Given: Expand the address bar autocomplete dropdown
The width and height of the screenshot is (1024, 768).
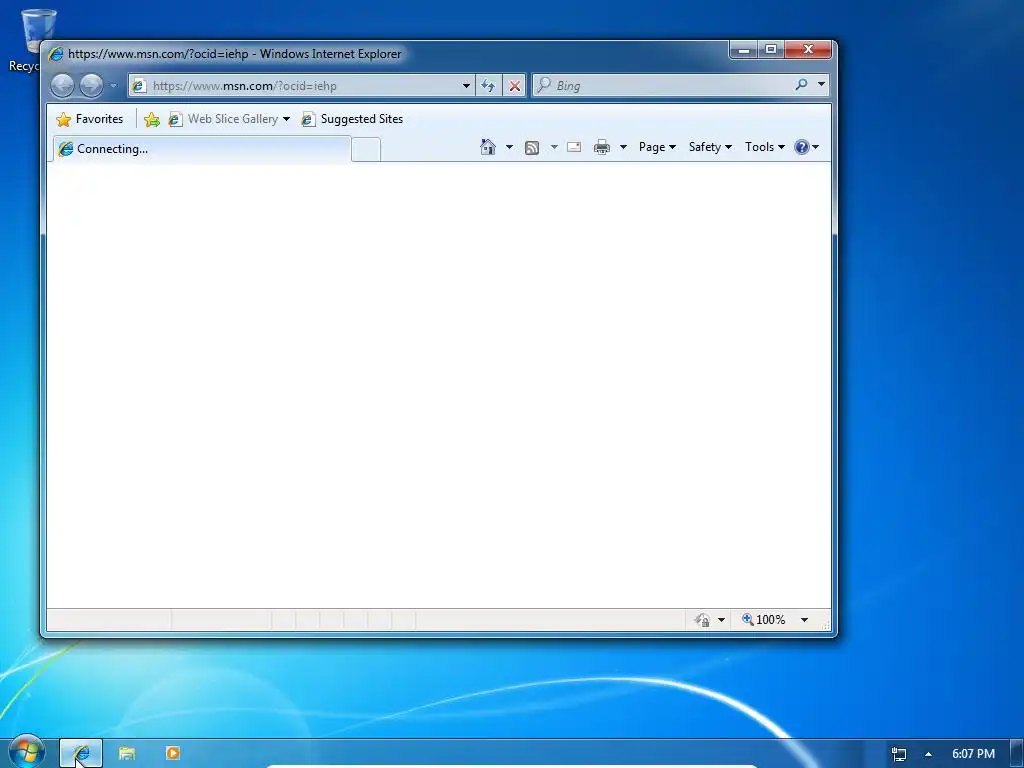Looking at the screenshot, I should 466,86.
